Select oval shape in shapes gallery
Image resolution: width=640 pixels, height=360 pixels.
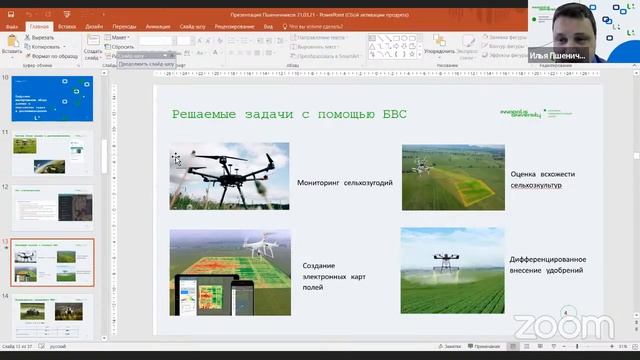pos(404,38)
